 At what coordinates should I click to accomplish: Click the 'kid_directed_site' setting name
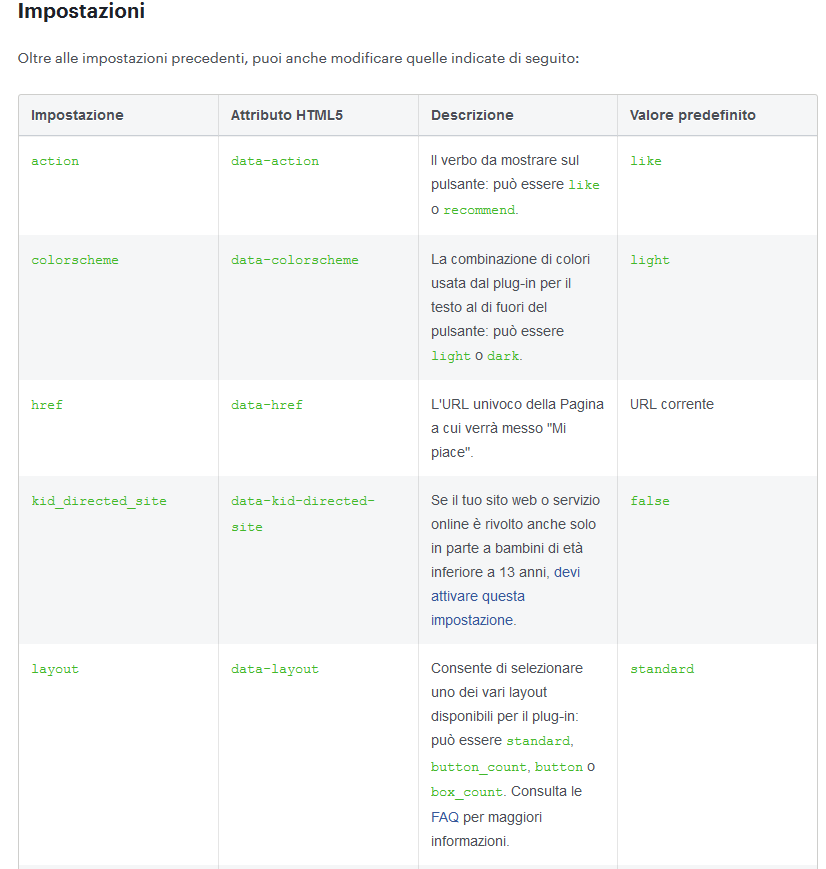(99, 501)
